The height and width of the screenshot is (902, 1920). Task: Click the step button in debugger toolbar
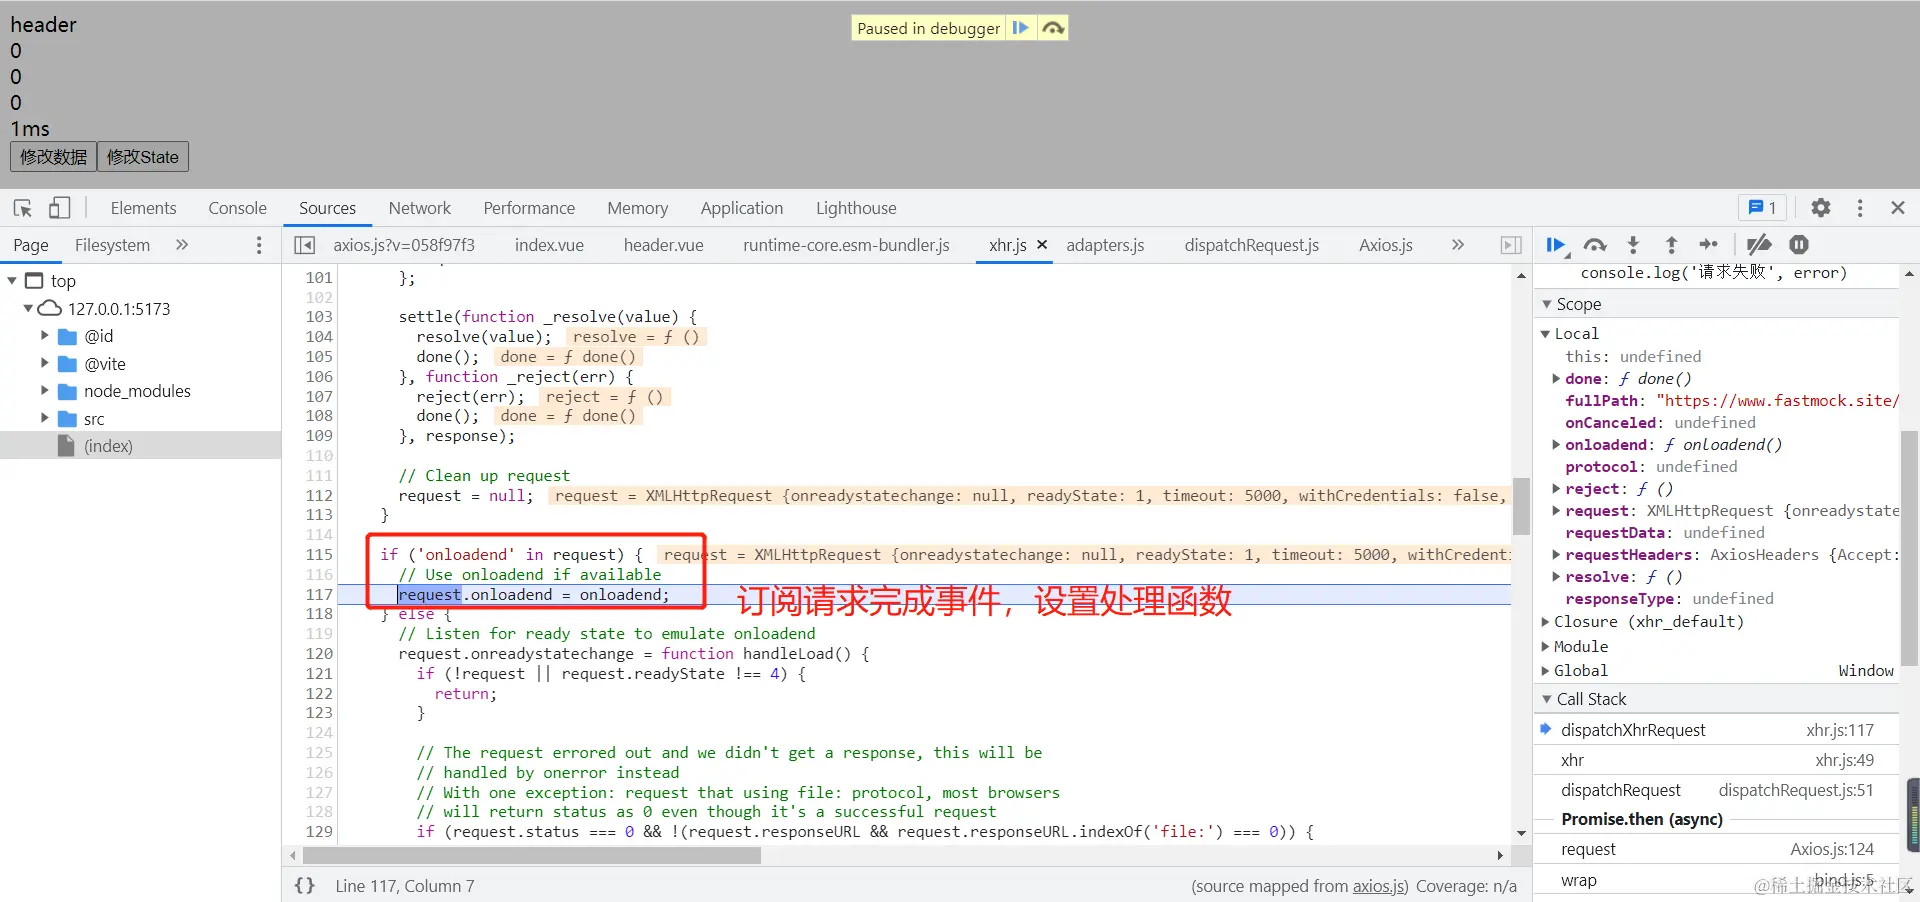click(1709, 245)
